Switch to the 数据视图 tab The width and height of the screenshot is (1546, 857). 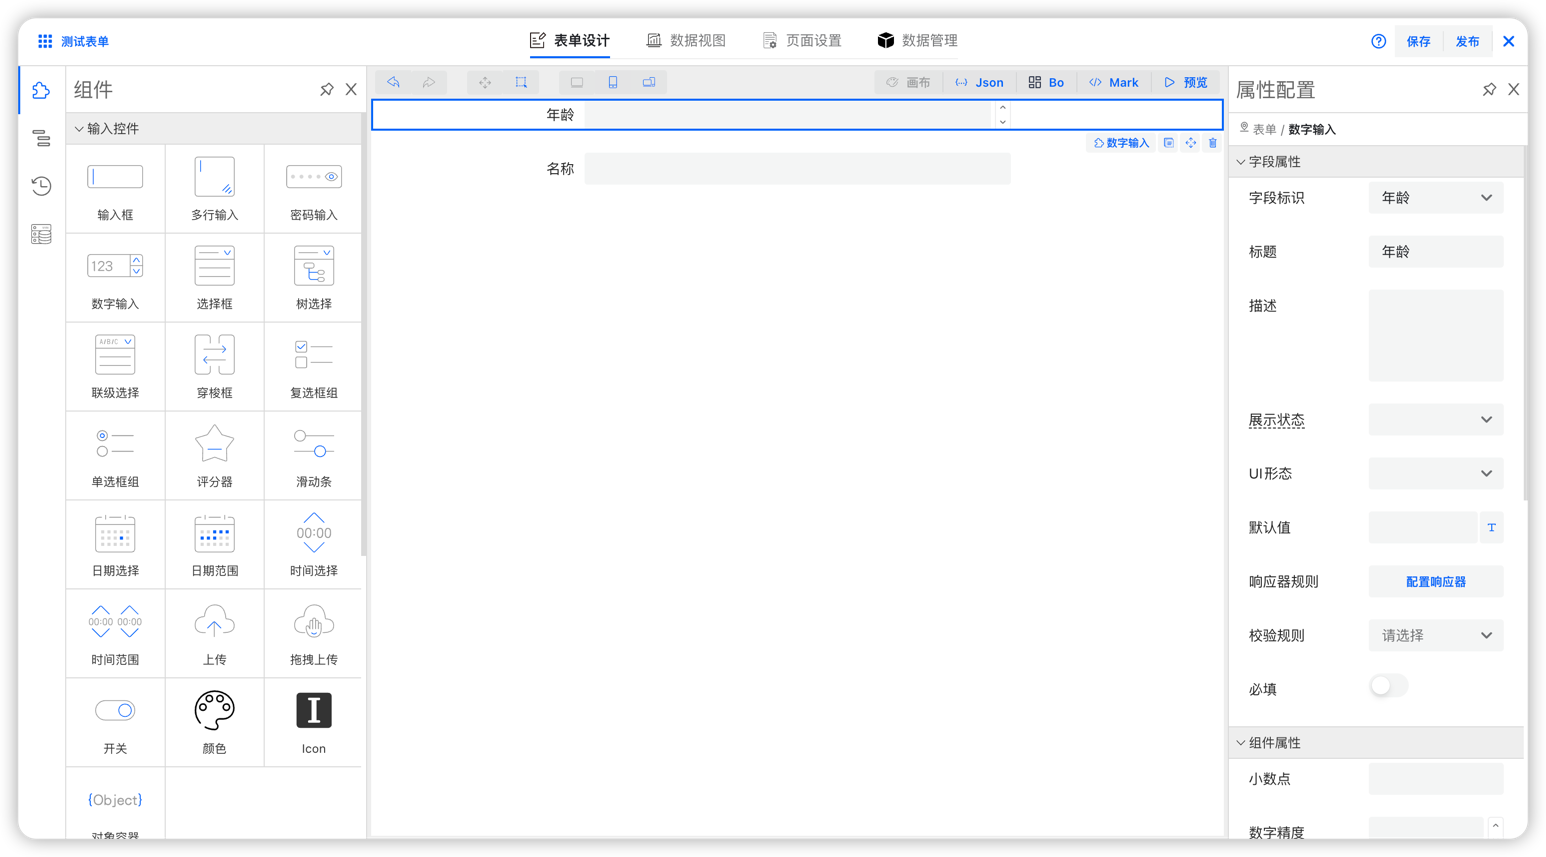point(686,41)
